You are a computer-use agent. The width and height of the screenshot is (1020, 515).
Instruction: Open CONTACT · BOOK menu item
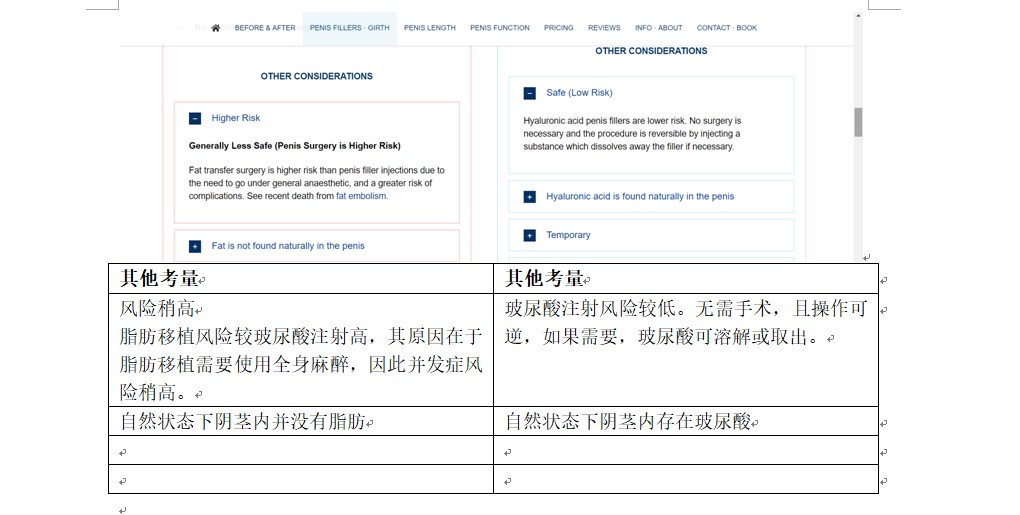pos(727,28)
